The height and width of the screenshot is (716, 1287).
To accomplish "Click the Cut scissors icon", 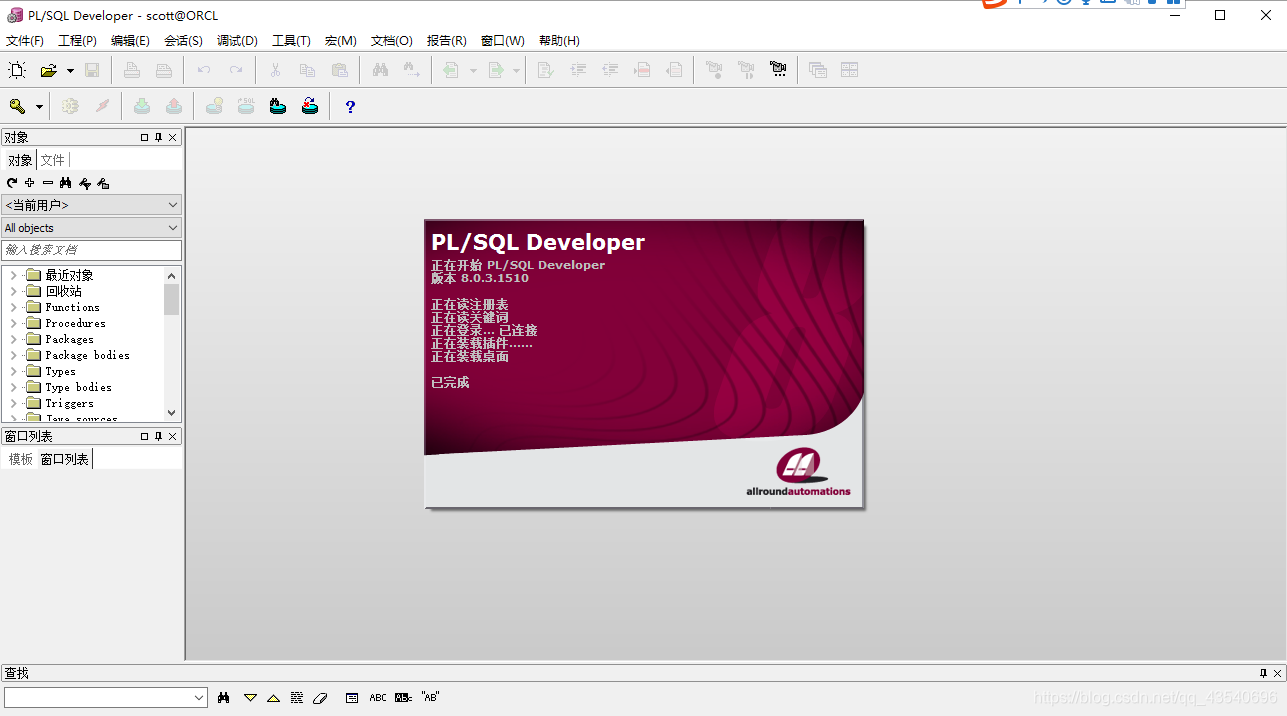I will 275,70.
